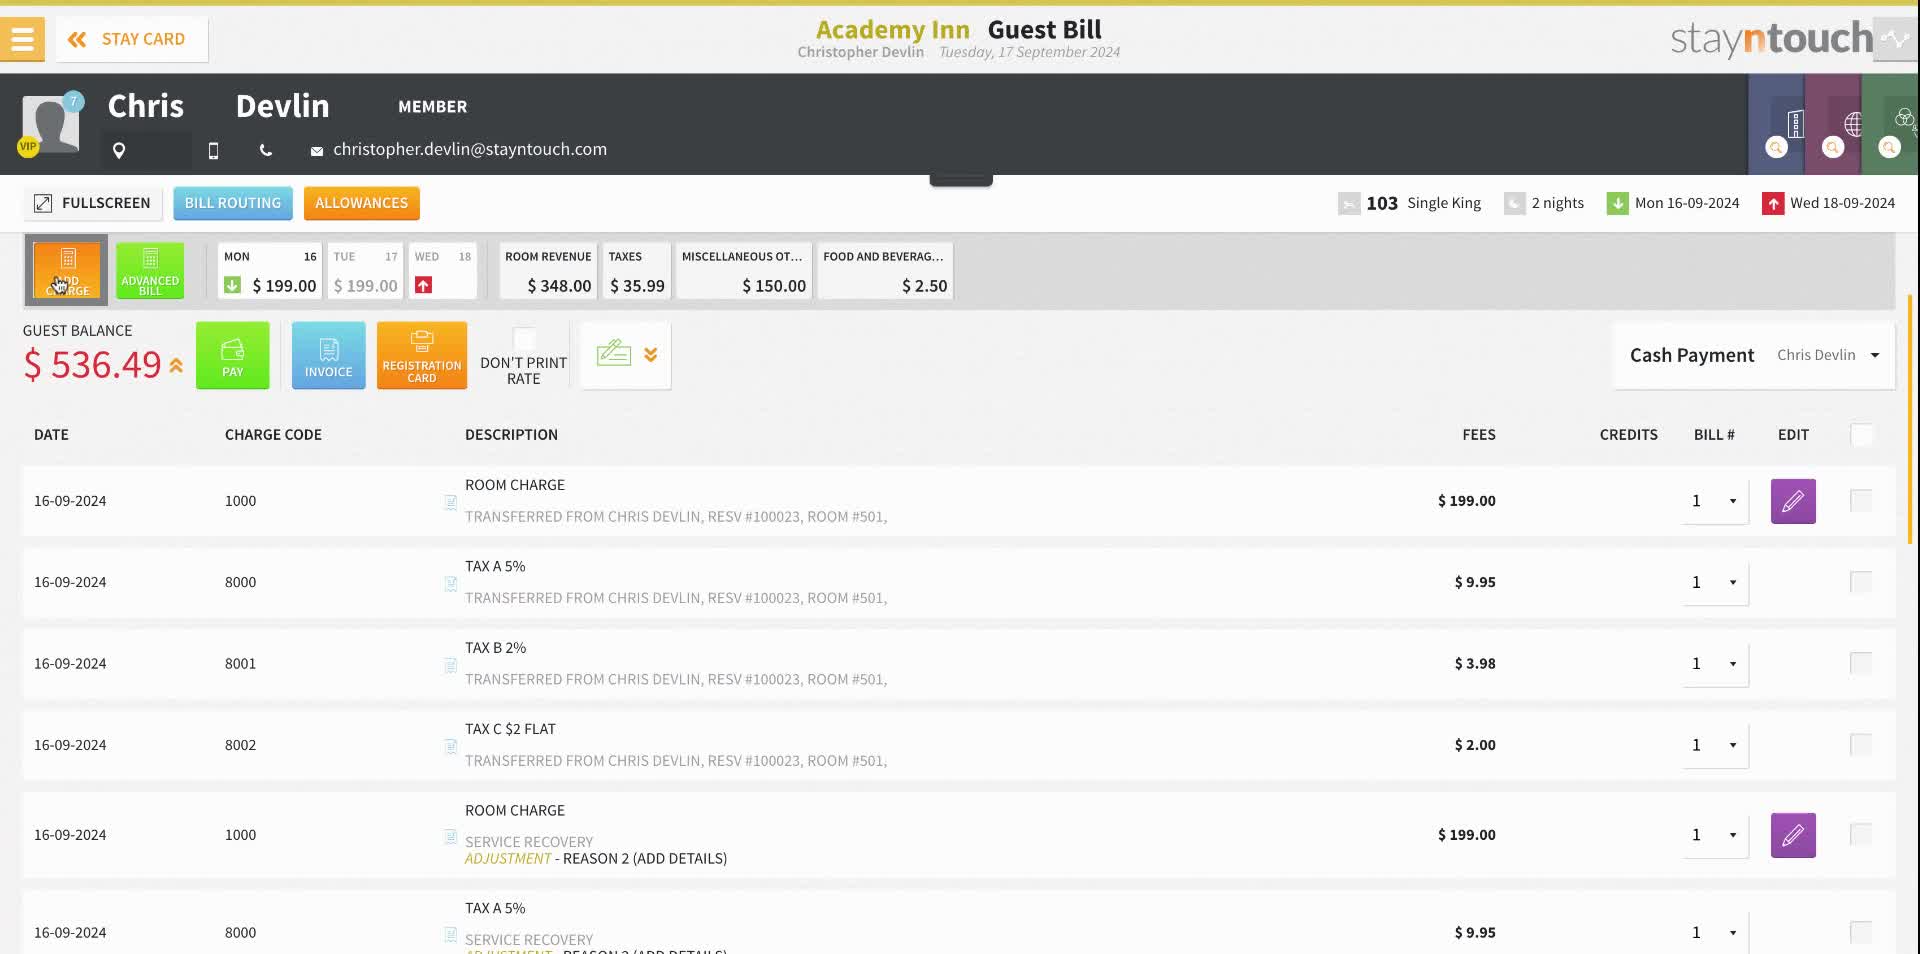Click note icon beside Tax B 2%
Screen dimensions: 1920x954
[451, 665]
